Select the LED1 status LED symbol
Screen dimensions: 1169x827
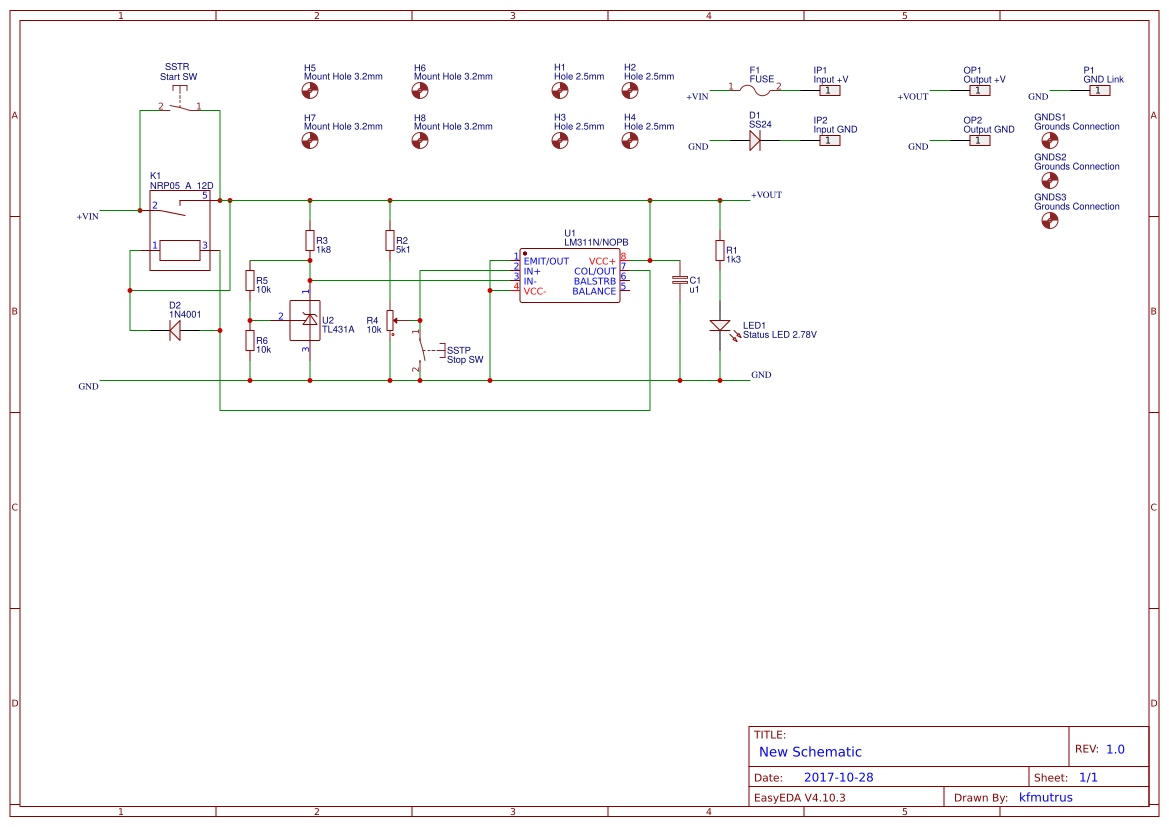point(722,325)
